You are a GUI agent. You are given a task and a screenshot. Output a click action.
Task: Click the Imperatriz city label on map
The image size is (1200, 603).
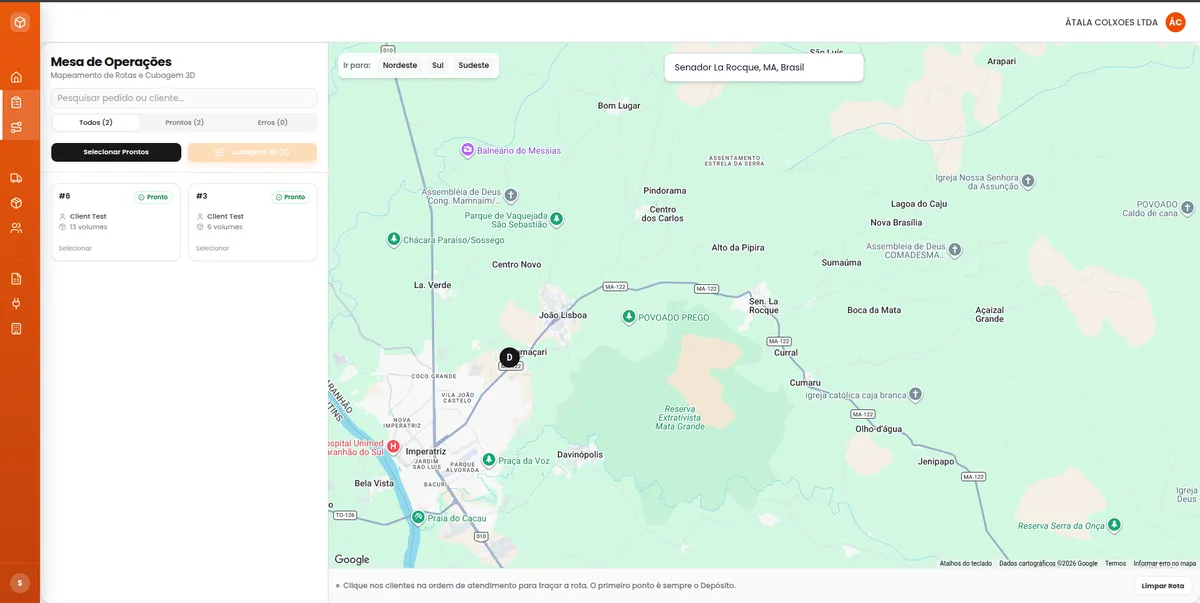[426, 452]
